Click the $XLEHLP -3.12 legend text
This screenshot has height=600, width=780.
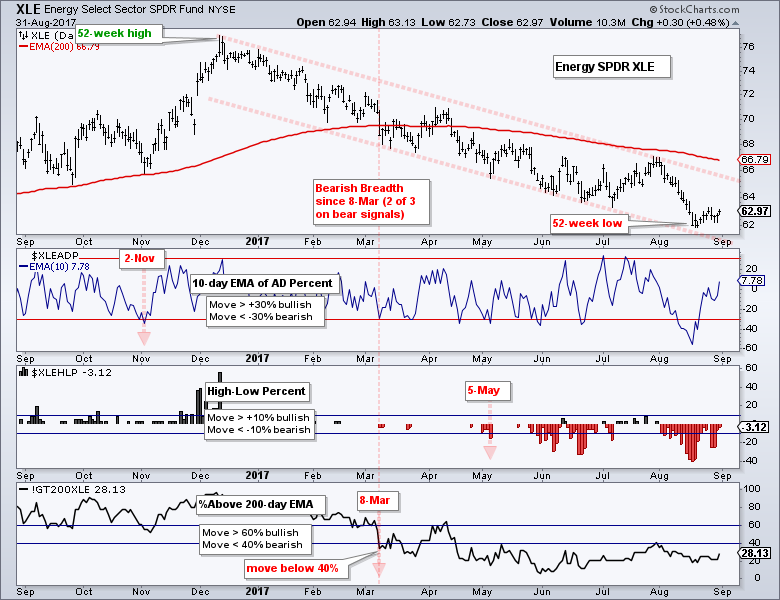tap(71, 372)
